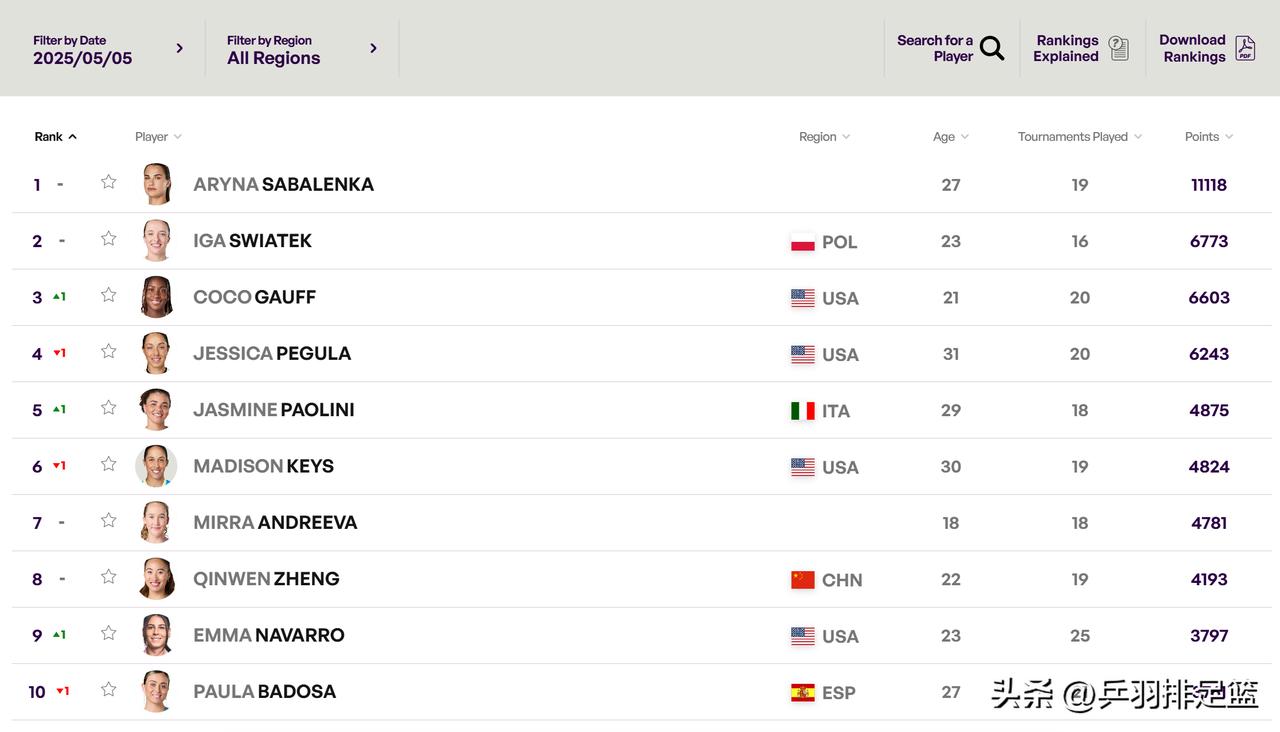The height and width of the screenshot is (732, 1280).
Task: Click the Spain flag beside ESP
Action: [802, 692]
